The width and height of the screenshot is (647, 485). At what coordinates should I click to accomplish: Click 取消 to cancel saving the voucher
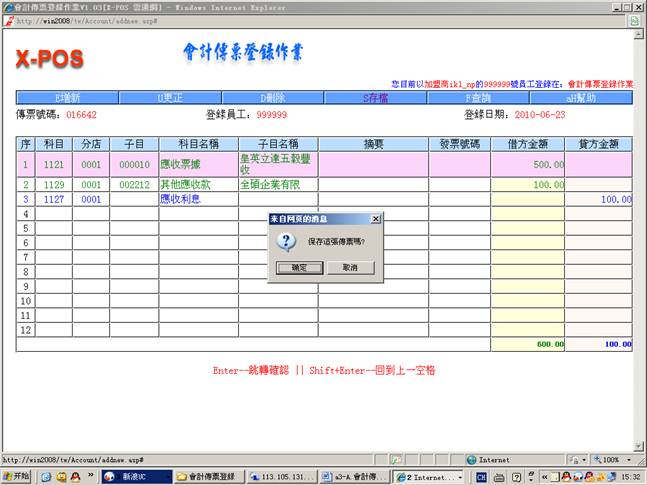(x=350, y=268)
